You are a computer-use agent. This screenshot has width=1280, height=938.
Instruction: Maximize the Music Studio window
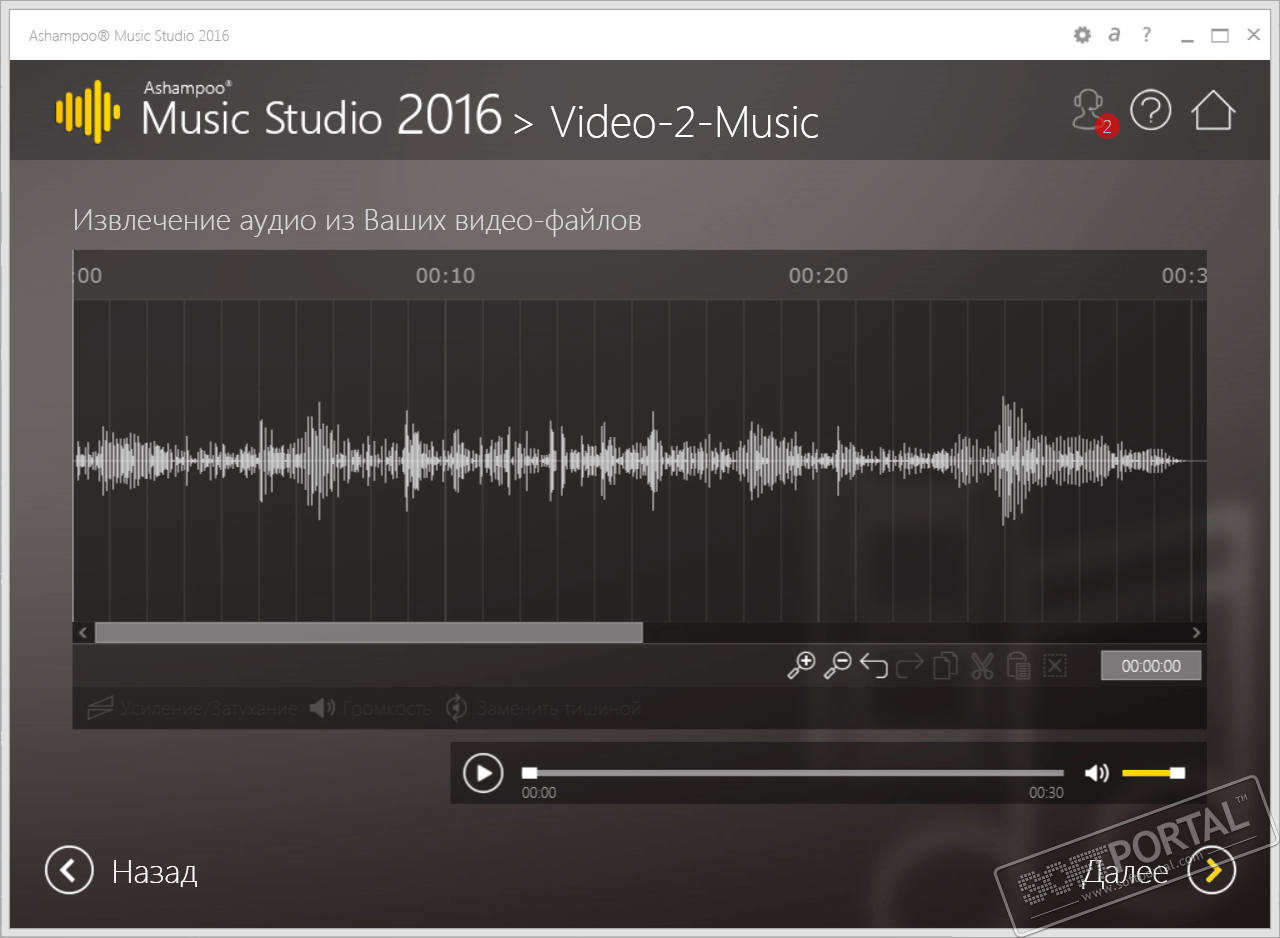(x=1219, y=36)
